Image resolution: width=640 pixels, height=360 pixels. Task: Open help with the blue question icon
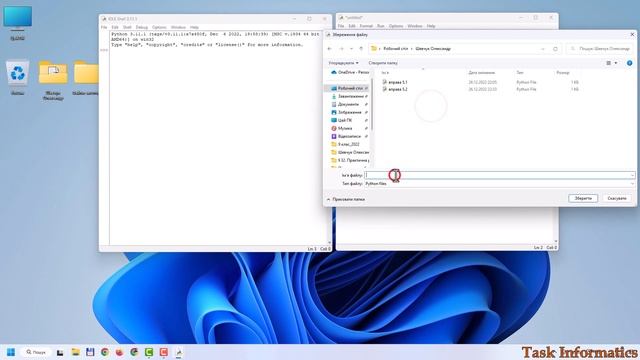click(629, 63)
